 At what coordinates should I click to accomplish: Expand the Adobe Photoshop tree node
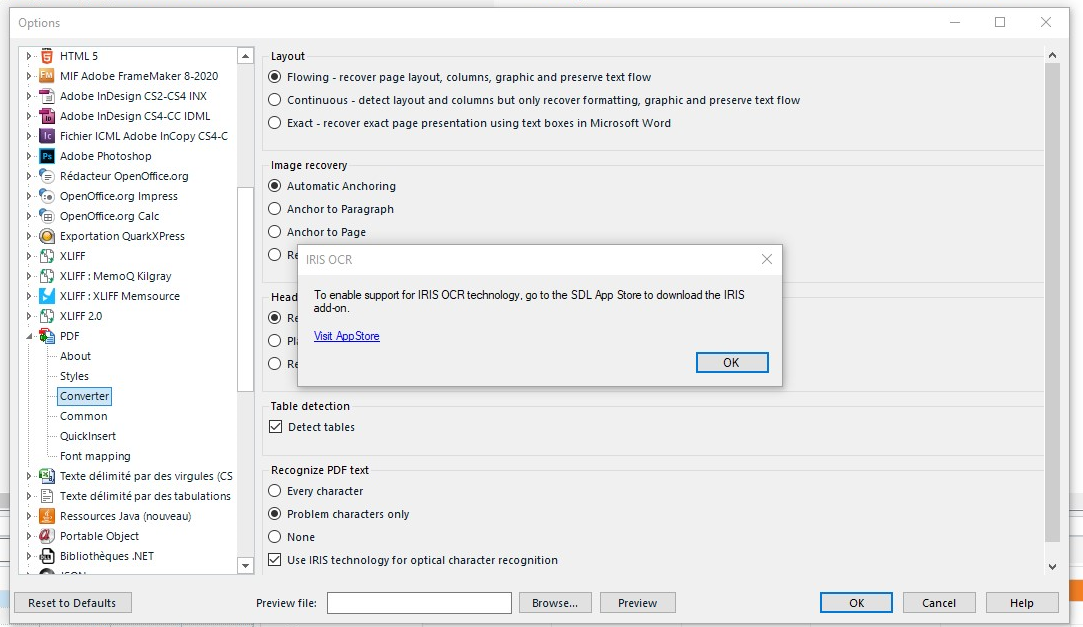pyautogui.click(x=29, y=156)
